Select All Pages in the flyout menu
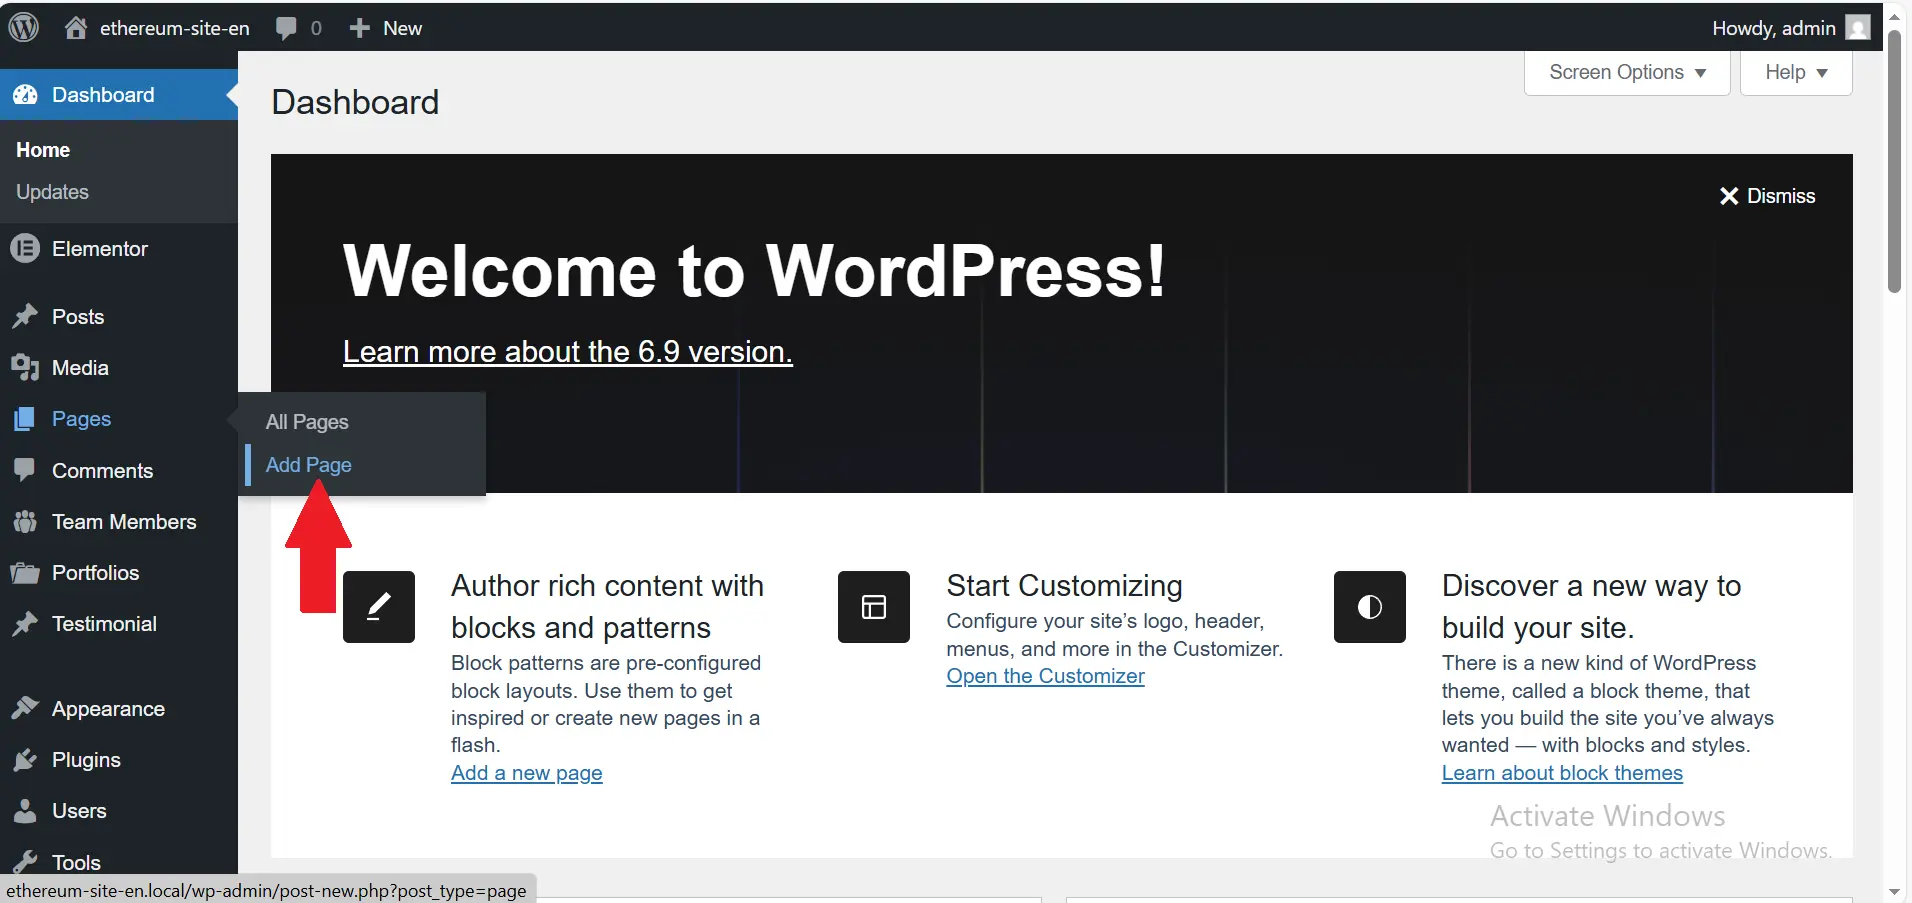This screenshot has height=903, width=1912. (x=307, y=422)
